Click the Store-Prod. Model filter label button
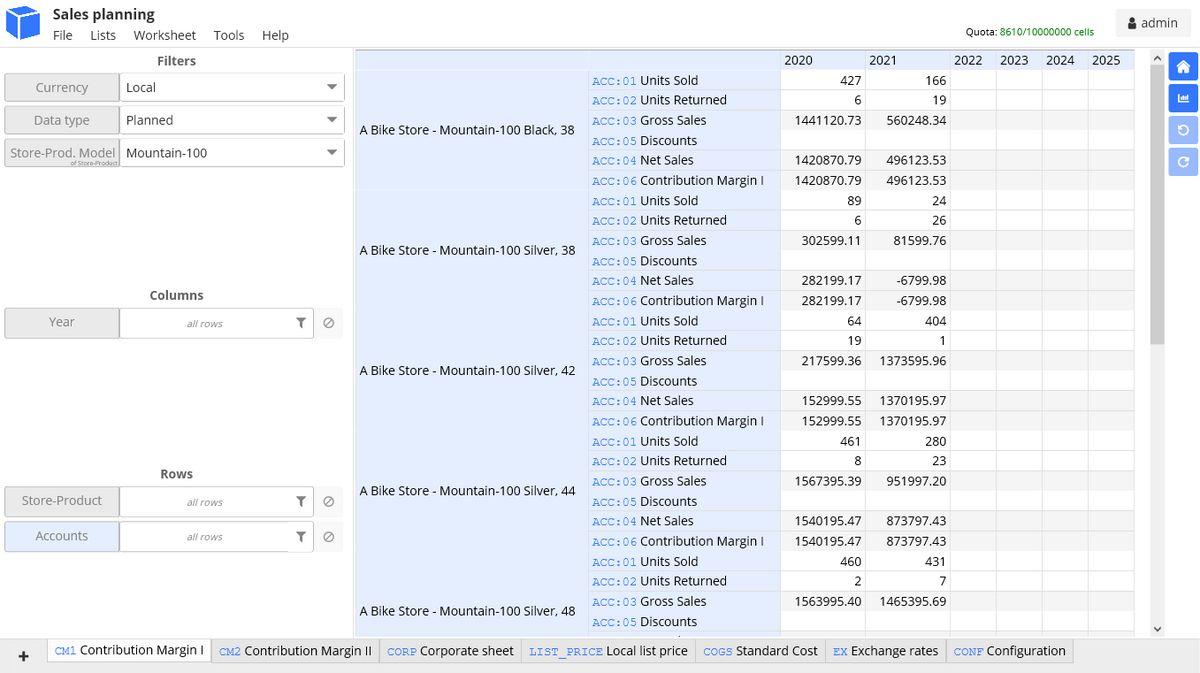 click(62, 153)
